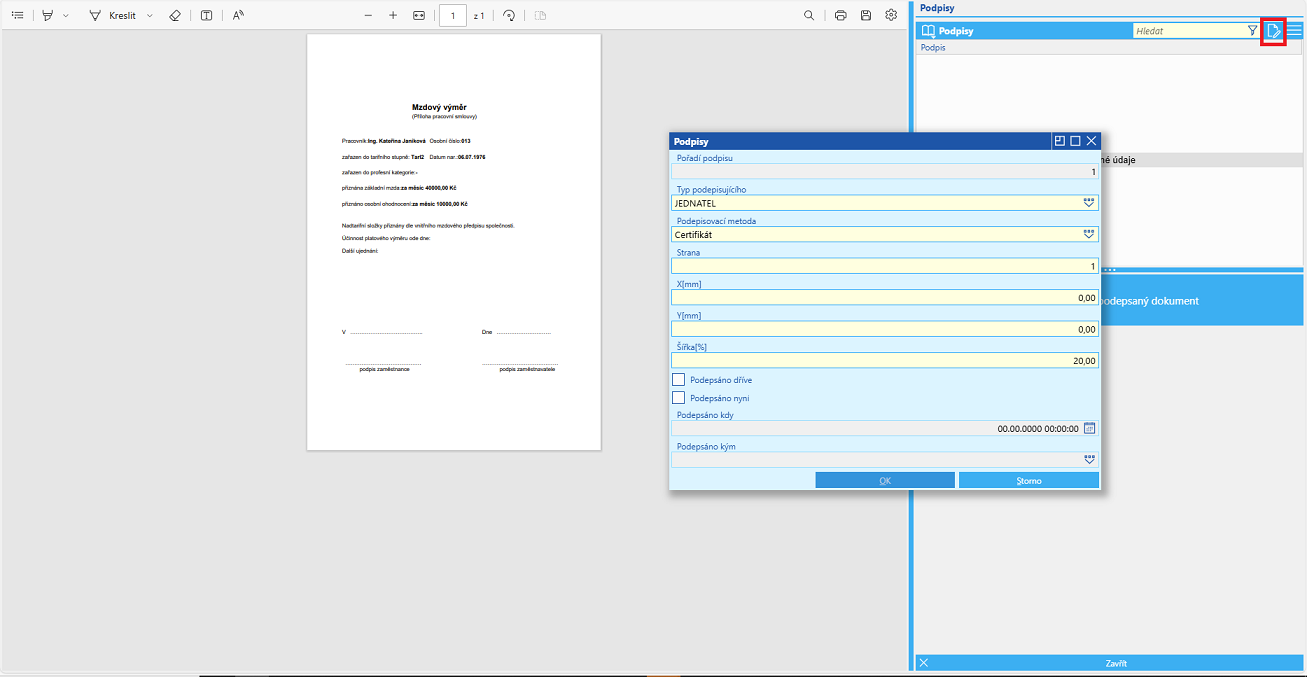Image resolution: width=1307 pixels, height=677 pixels.
Task: Open the calendar icon for Podepsáno kdy
Action: pos(1090,428)
